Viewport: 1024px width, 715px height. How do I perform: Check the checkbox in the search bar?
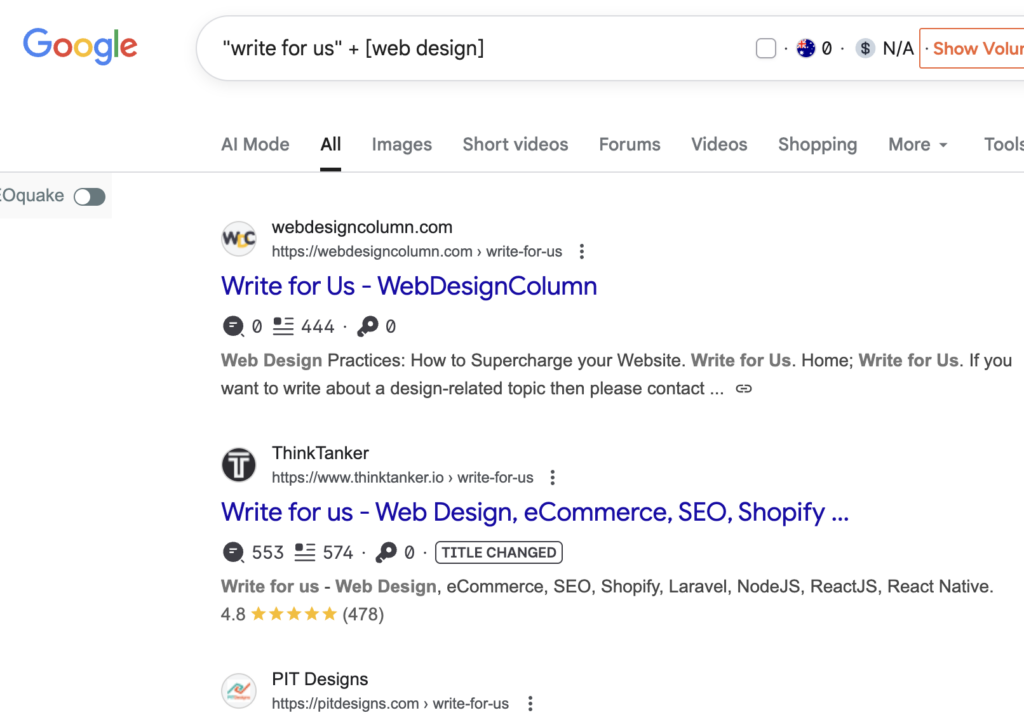766,48
